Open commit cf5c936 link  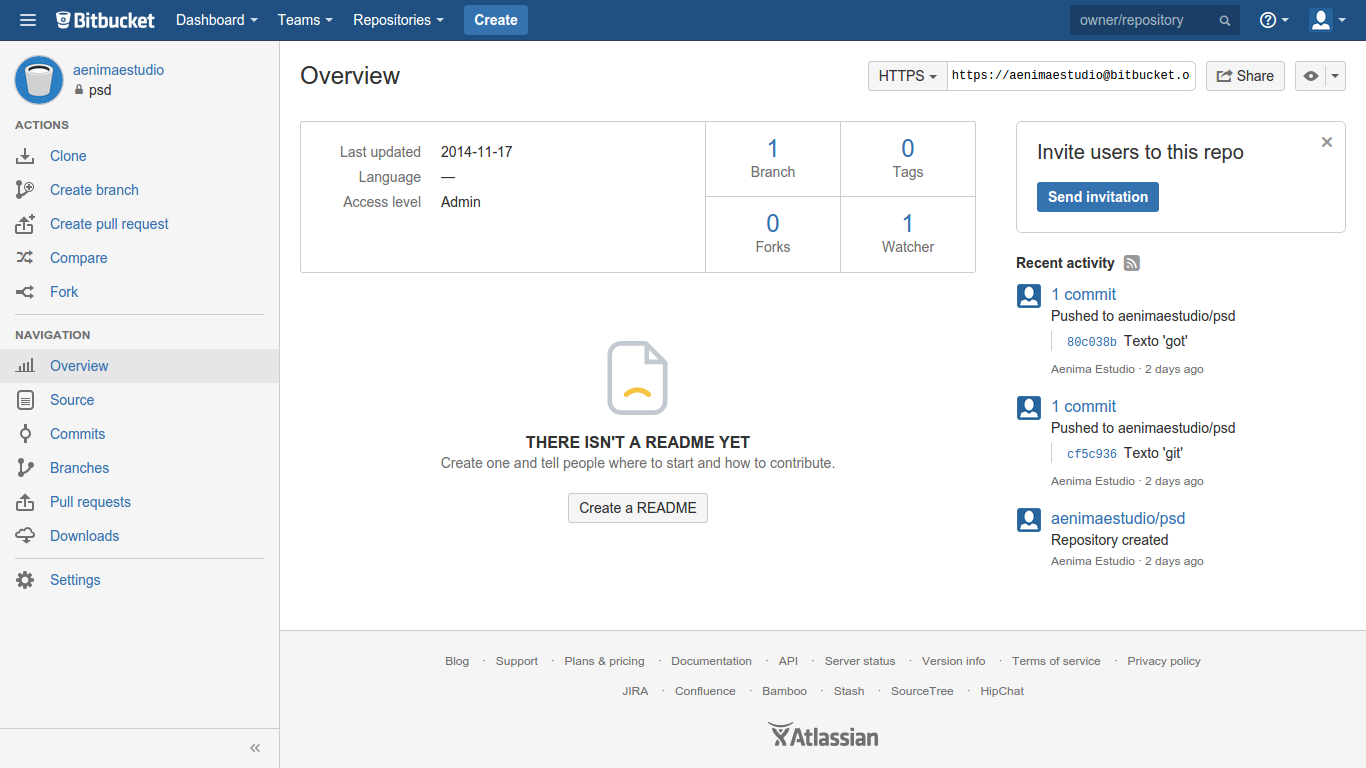click(x=1091, y=454)
